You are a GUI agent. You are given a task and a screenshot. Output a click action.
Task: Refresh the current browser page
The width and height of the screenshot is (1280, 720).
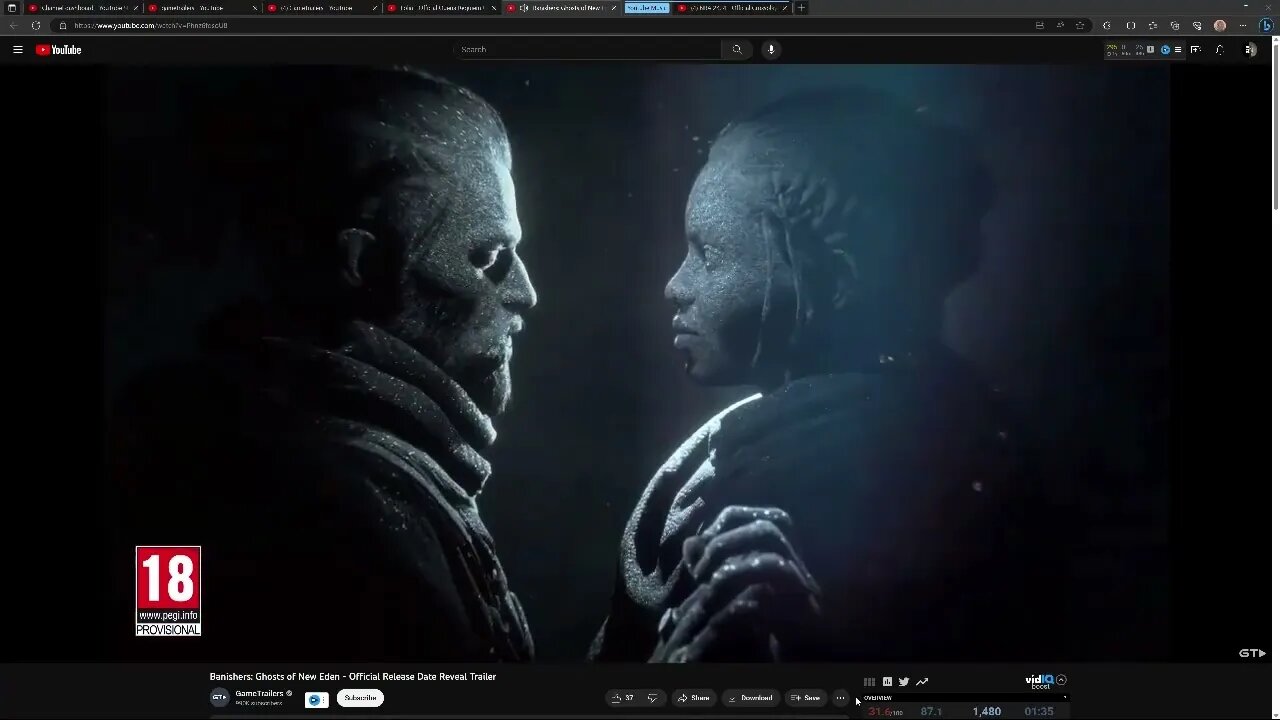(36, 25)
